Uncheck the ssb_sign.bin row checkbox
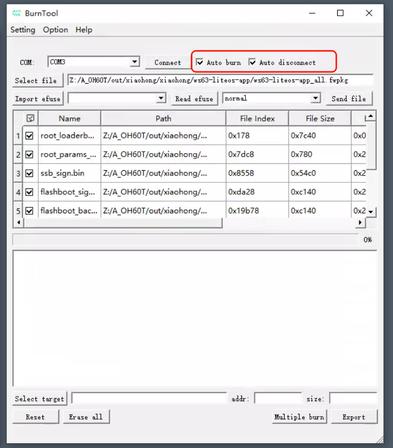The width and height of the screenshot is (393, 448). pyautogui.click(x=29, y=173)
